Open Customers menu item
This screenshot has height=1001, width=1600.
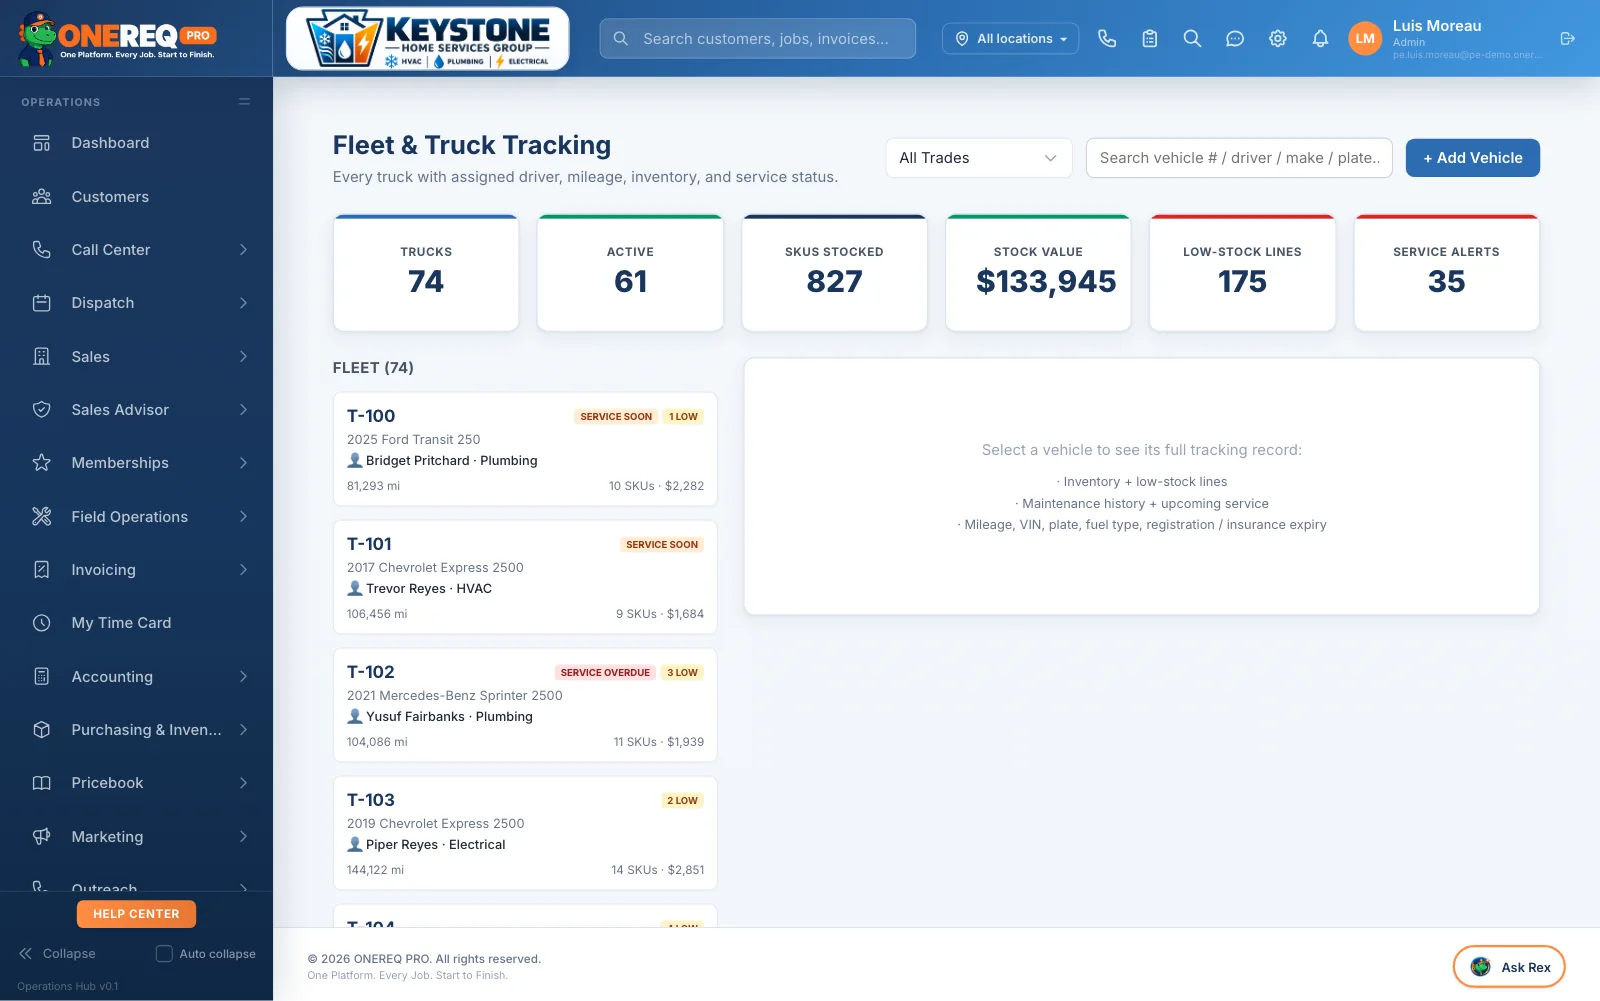(136, 197)
